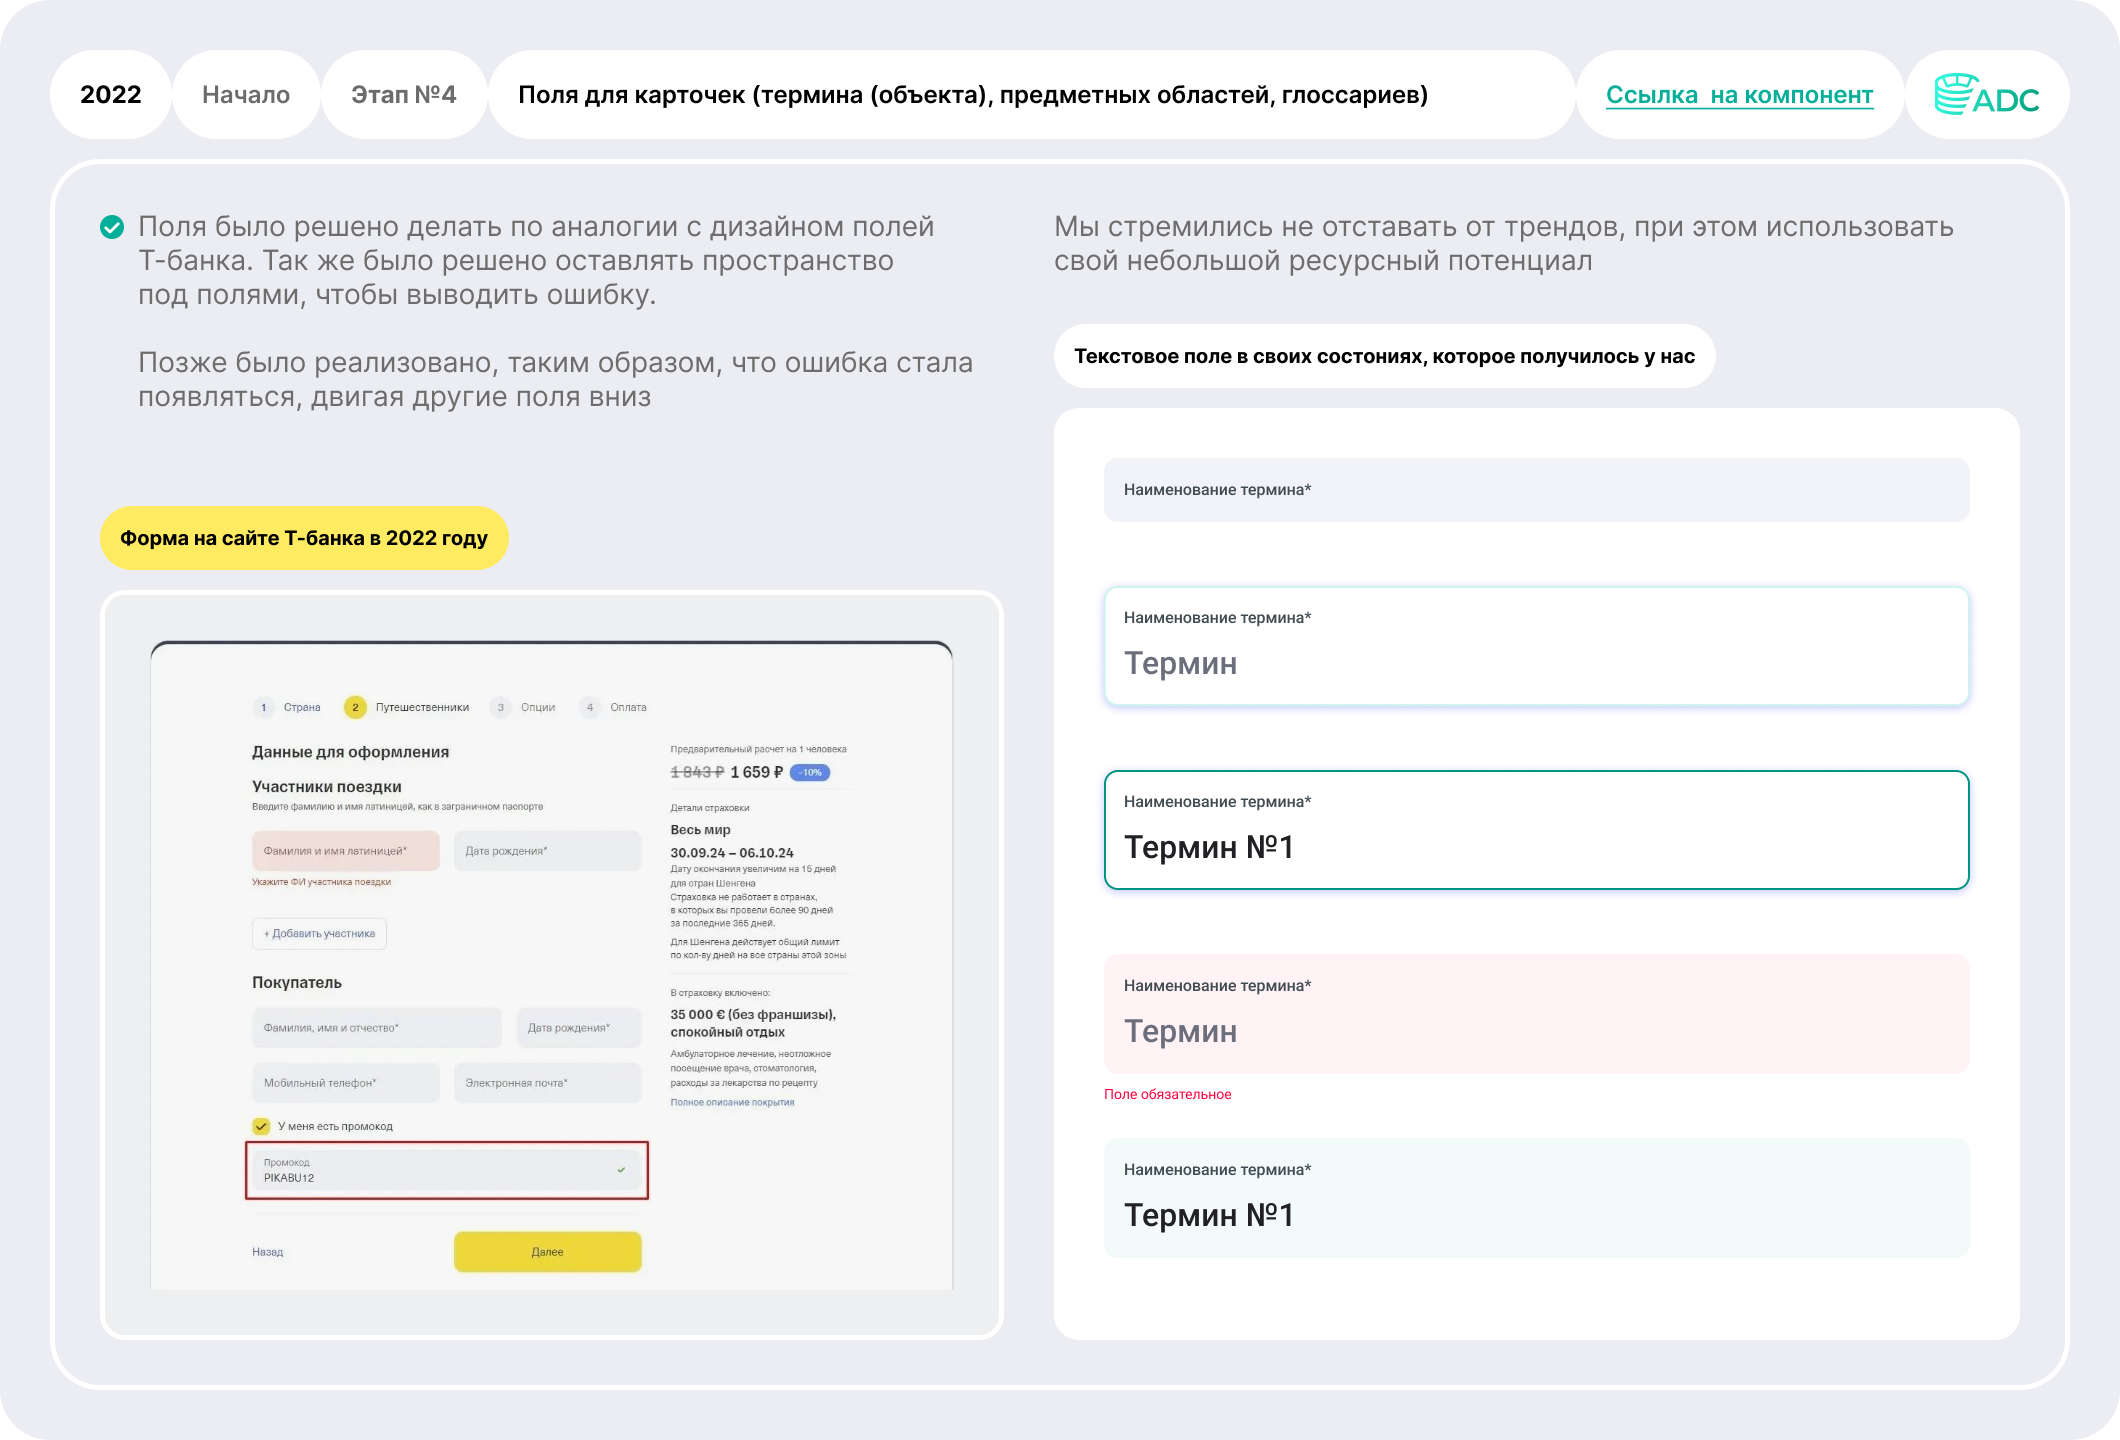Toggle the 'У меня есть промокод' checkbox
Viewport: 2120px width, 1440px height.
[x=261, y=1126]
